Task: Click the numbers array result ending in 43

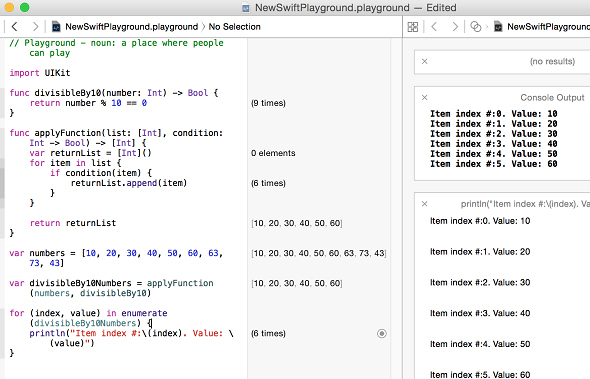Action: pyautogui.click(x=319, y=253)
